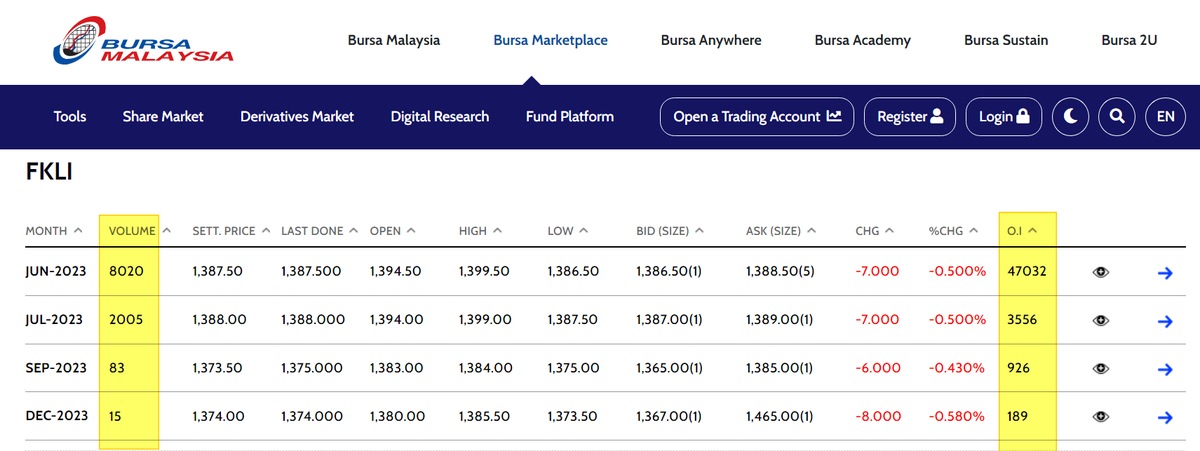Watch SEP-2023 contract via eye icon
The image size is (1200, 451).
tap(1101, 369)
